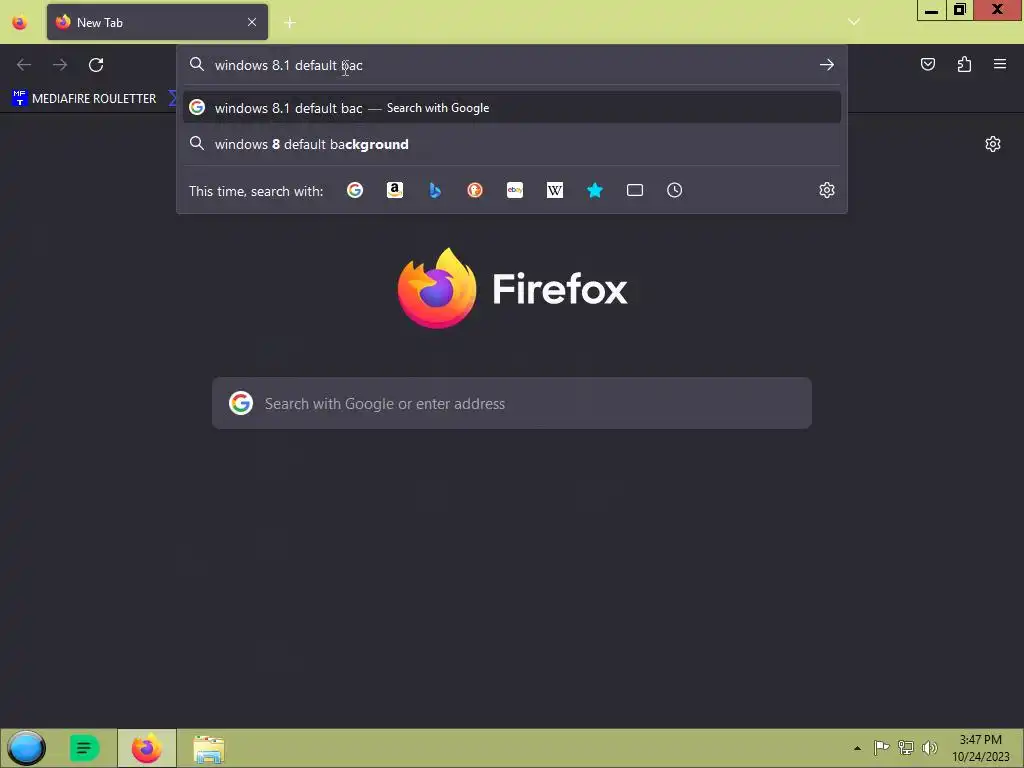1024x768 pixels.
Task: Search this time with Wikipedia icon
Action: pos(554,190)
